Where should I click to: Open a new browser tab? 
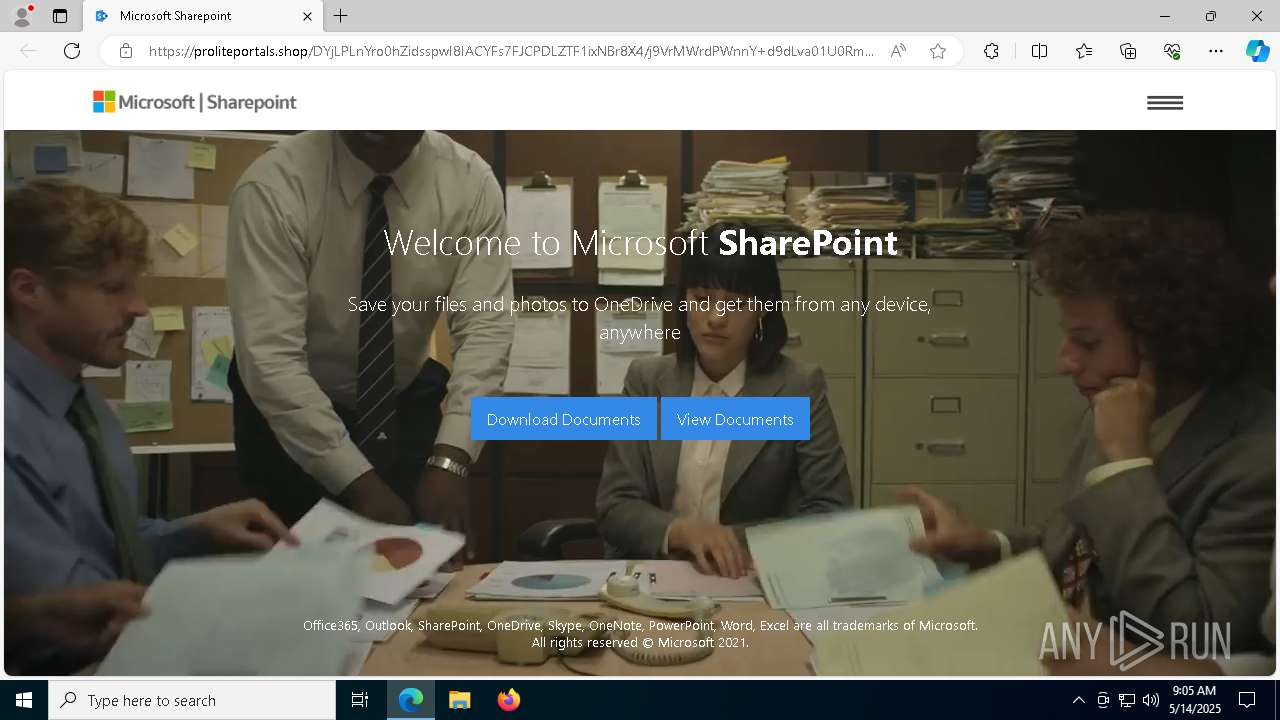341,16
